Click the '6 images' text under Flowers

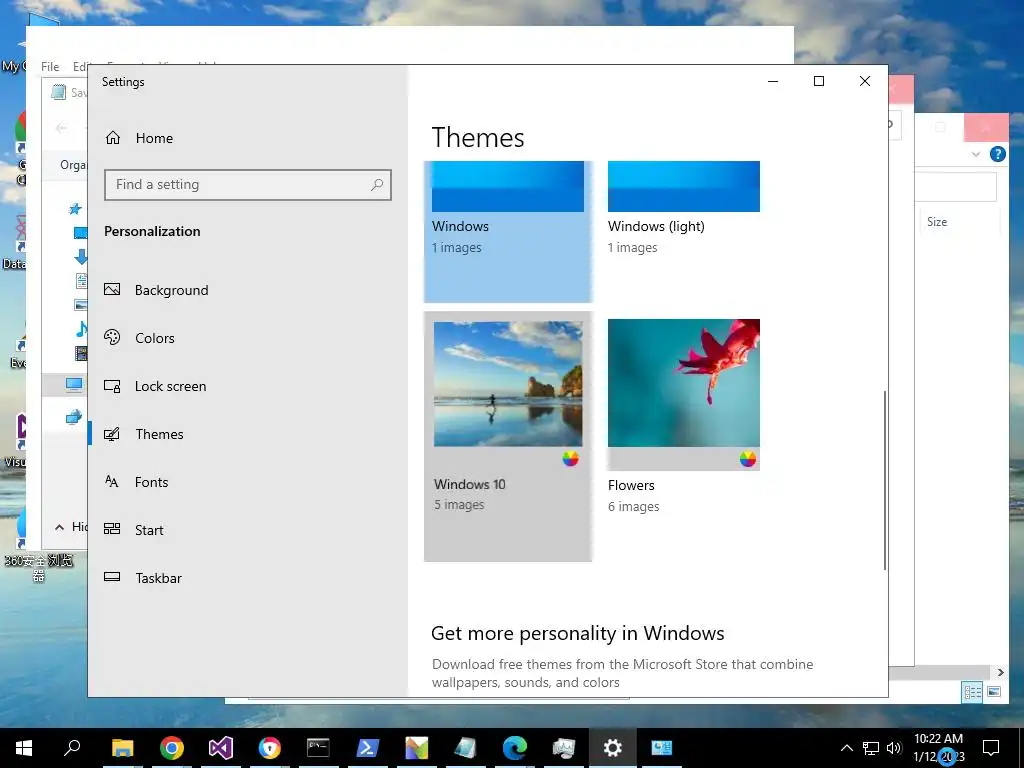pyautogui.click(x=633, y=507)
